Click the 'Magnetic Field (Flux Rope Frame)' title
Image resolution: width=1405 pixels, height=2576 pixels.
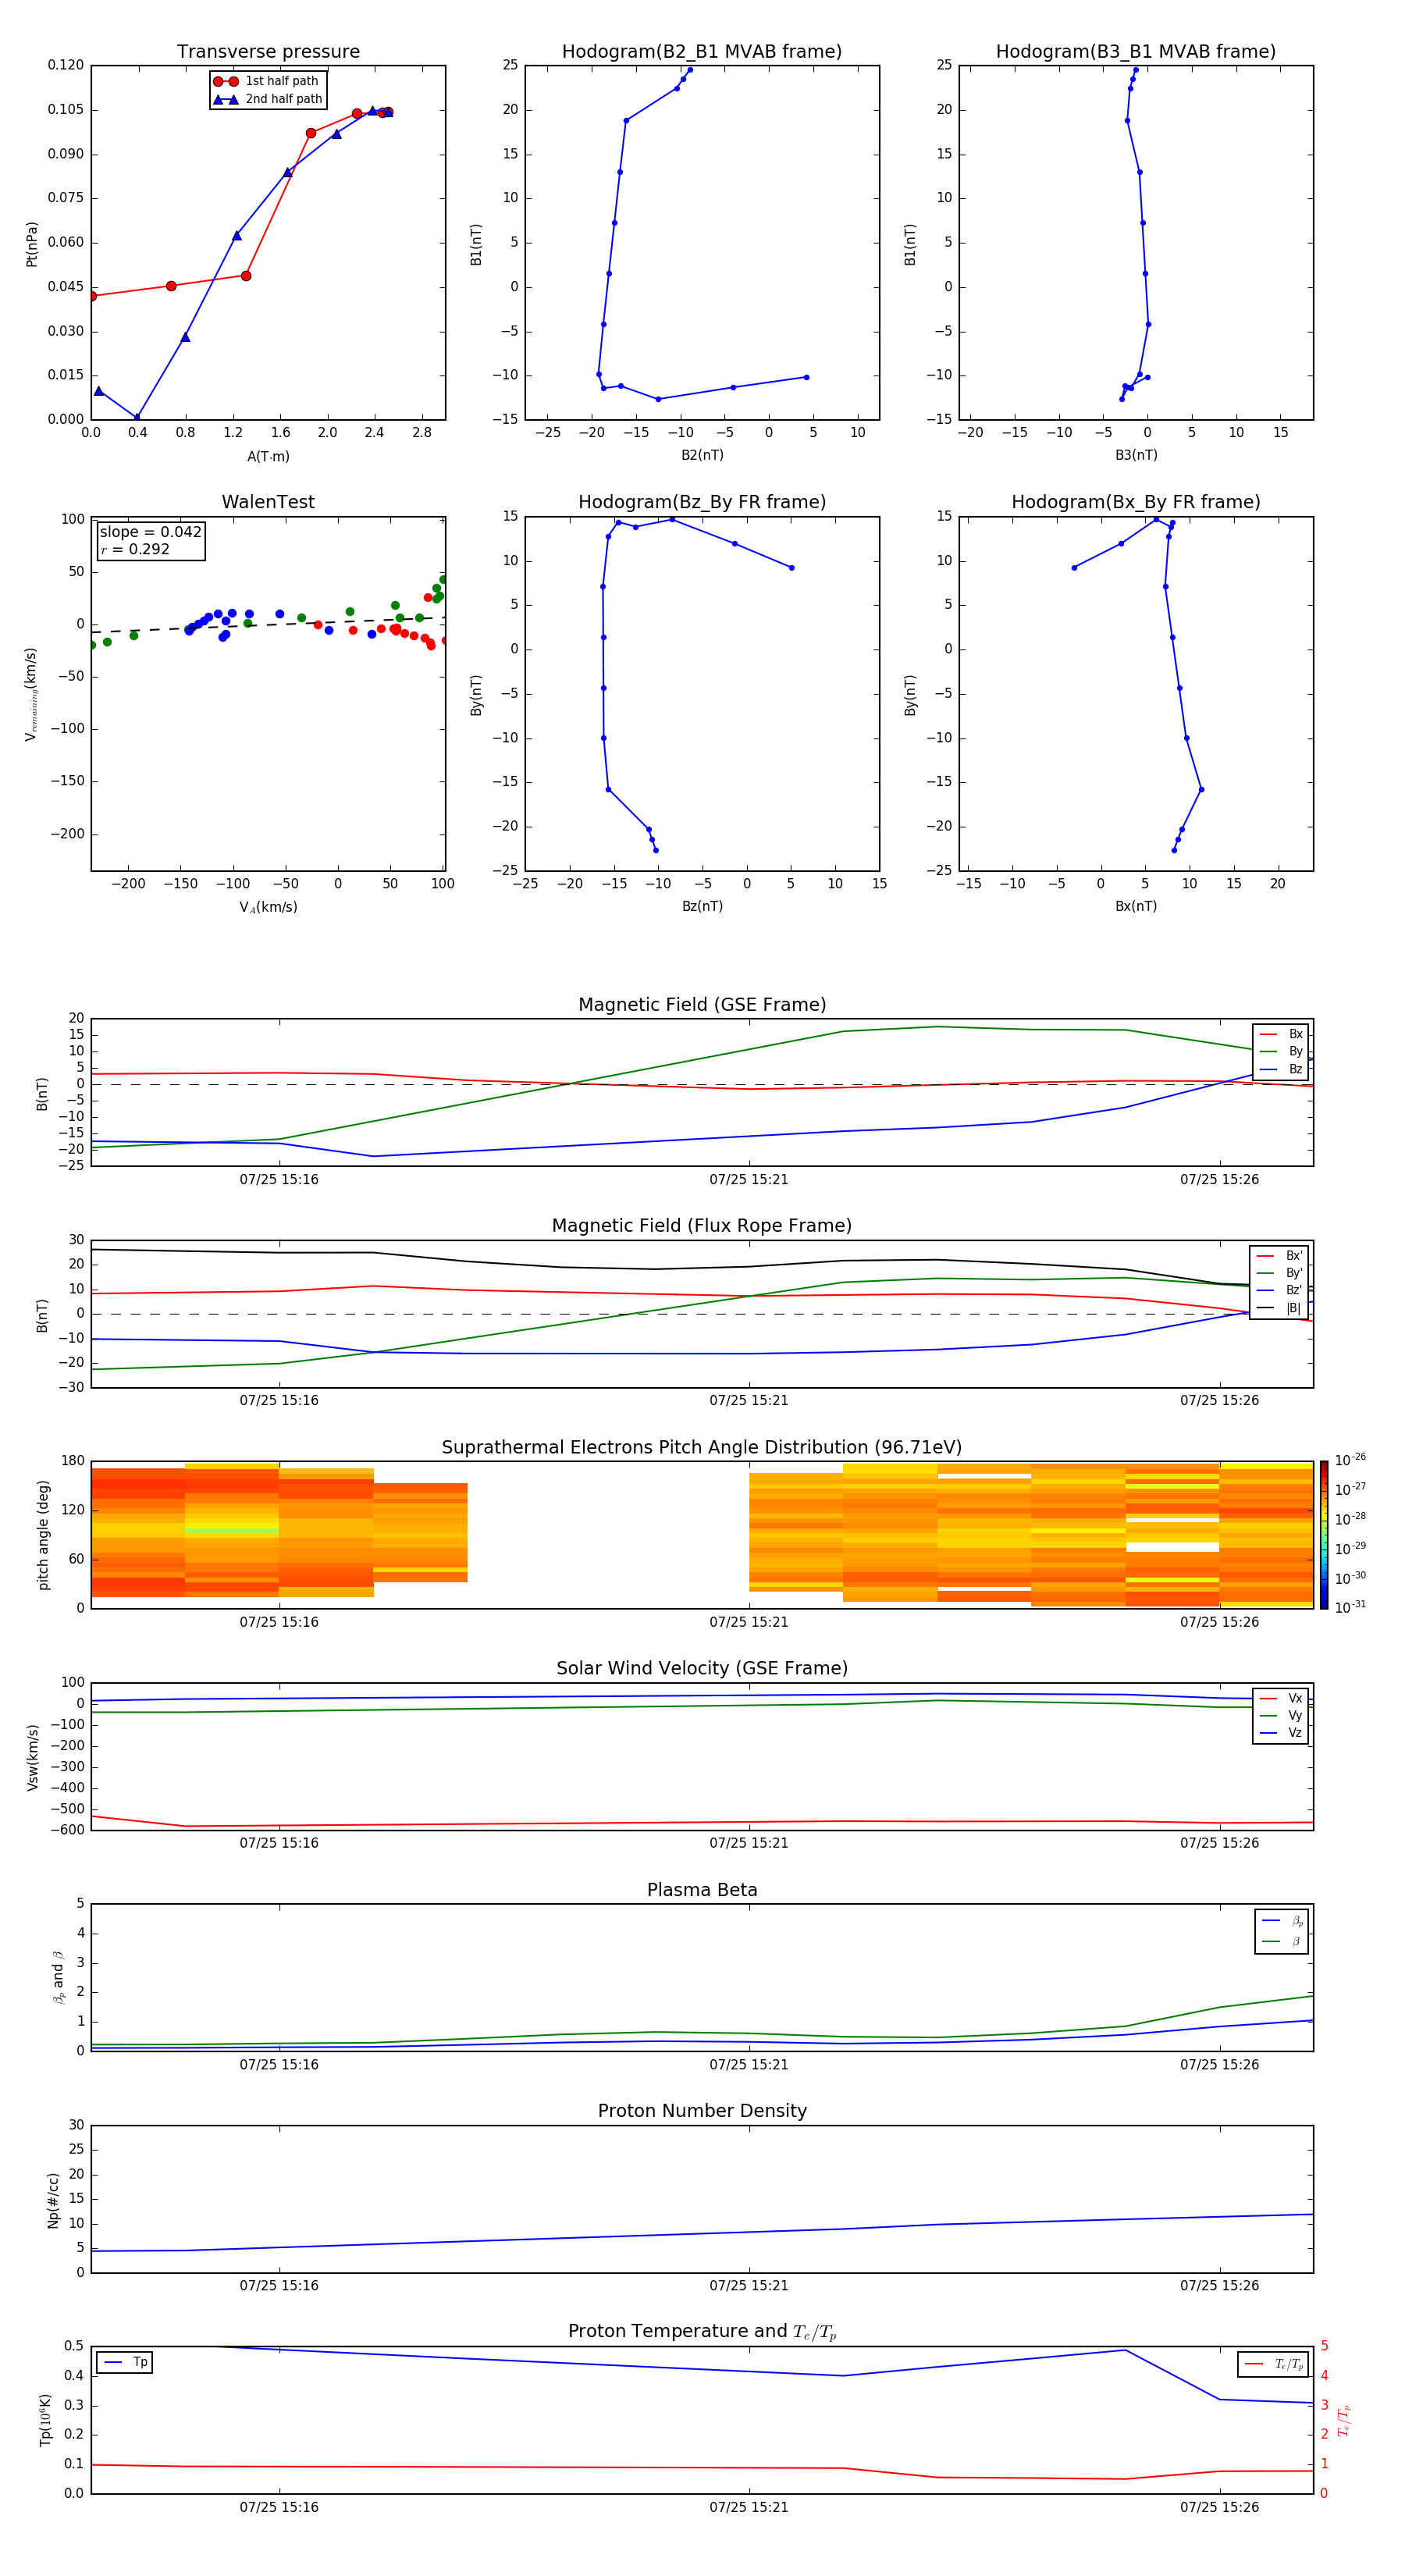click(702, 1226)
